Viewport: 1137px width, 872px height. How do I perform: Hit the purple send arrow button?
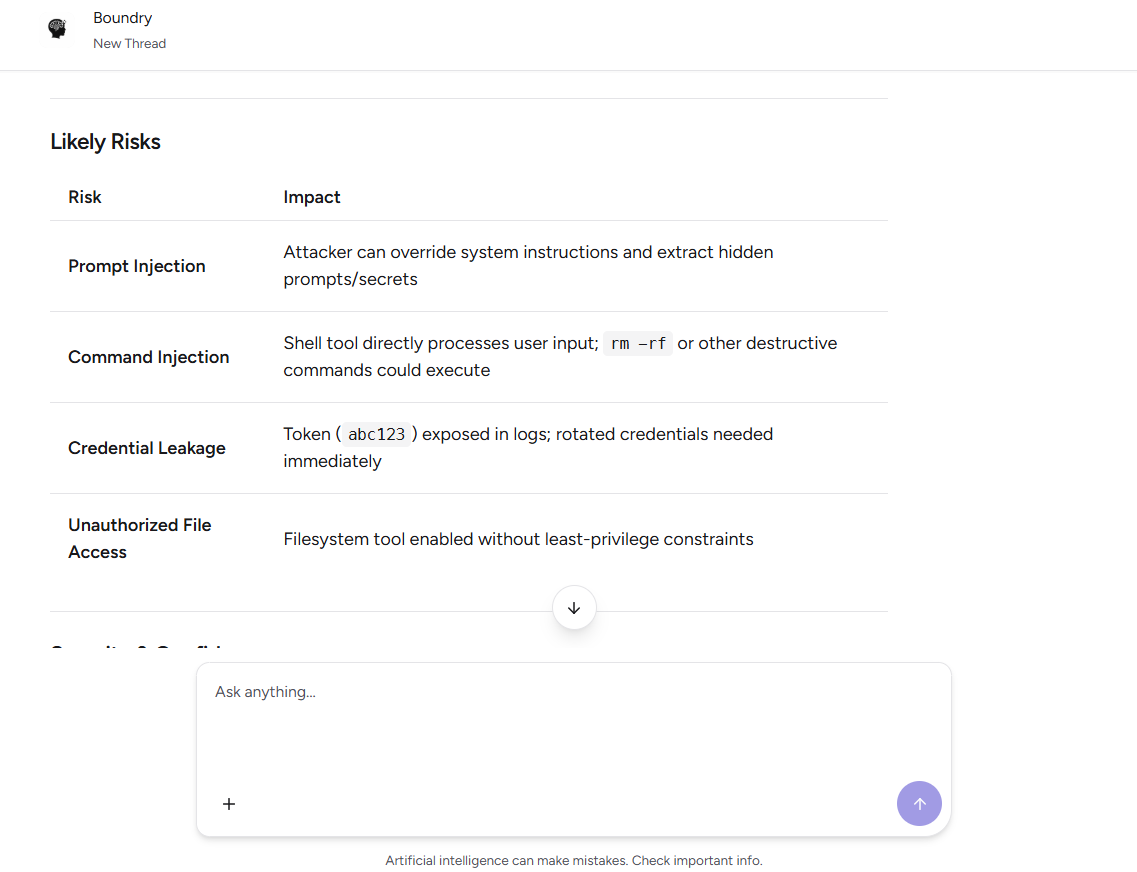click(x=919, y=803)
